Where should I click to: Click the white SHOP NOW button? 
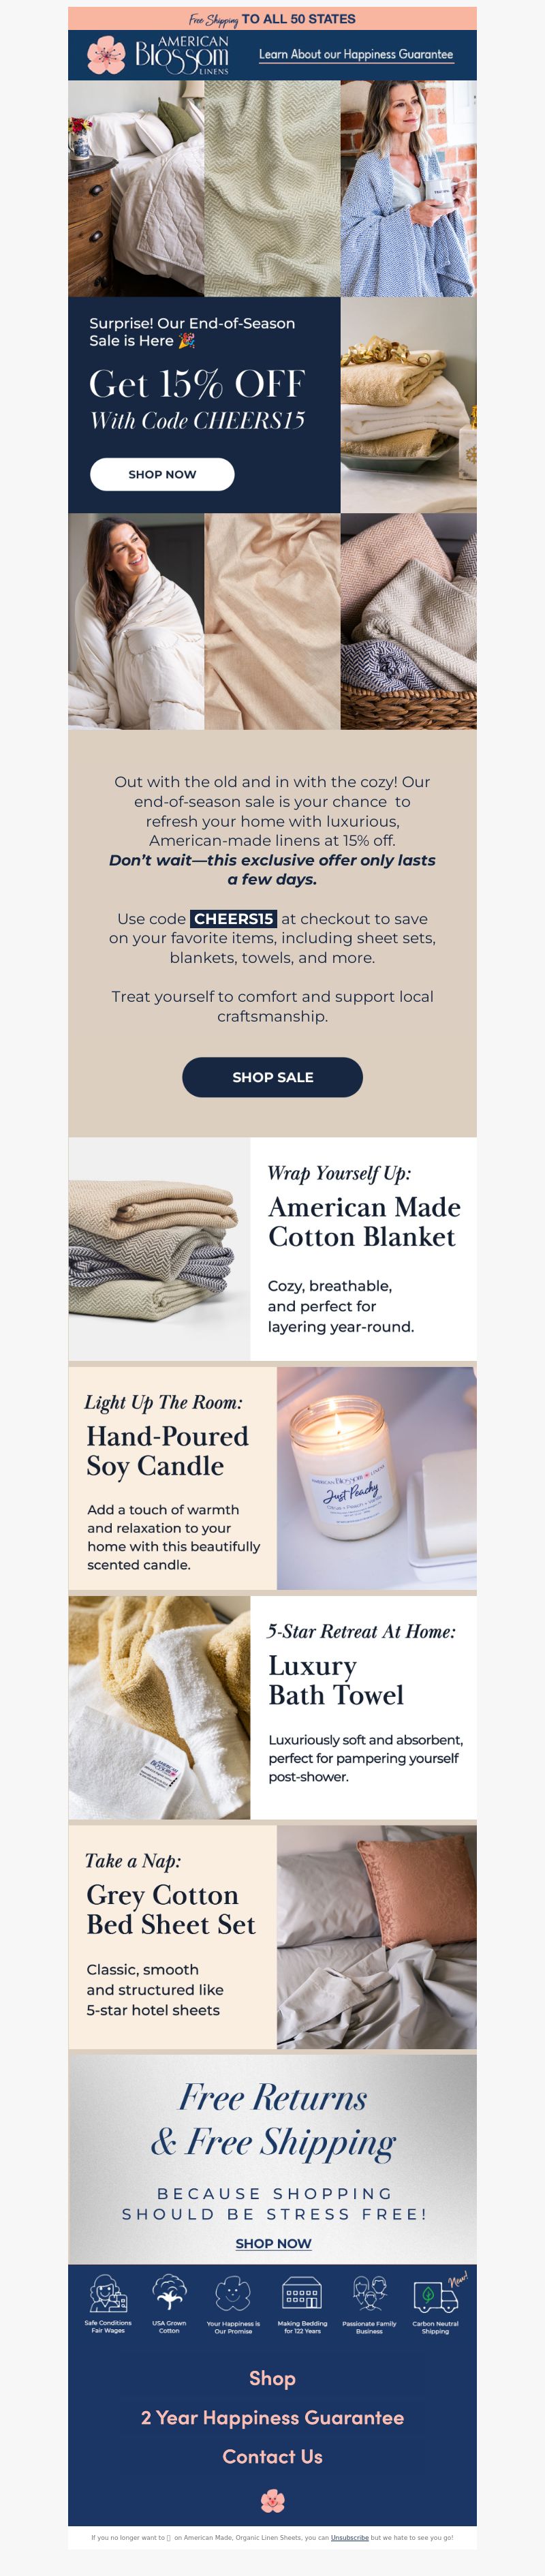162,474
